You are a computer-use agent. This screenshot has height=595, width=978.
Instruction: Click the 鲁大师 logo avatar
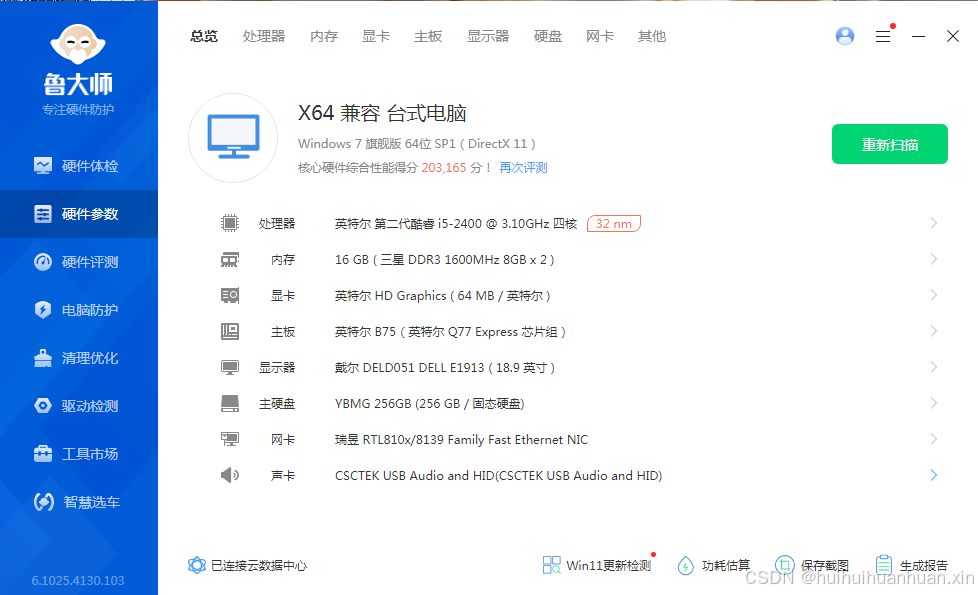[x=78, y=44]
